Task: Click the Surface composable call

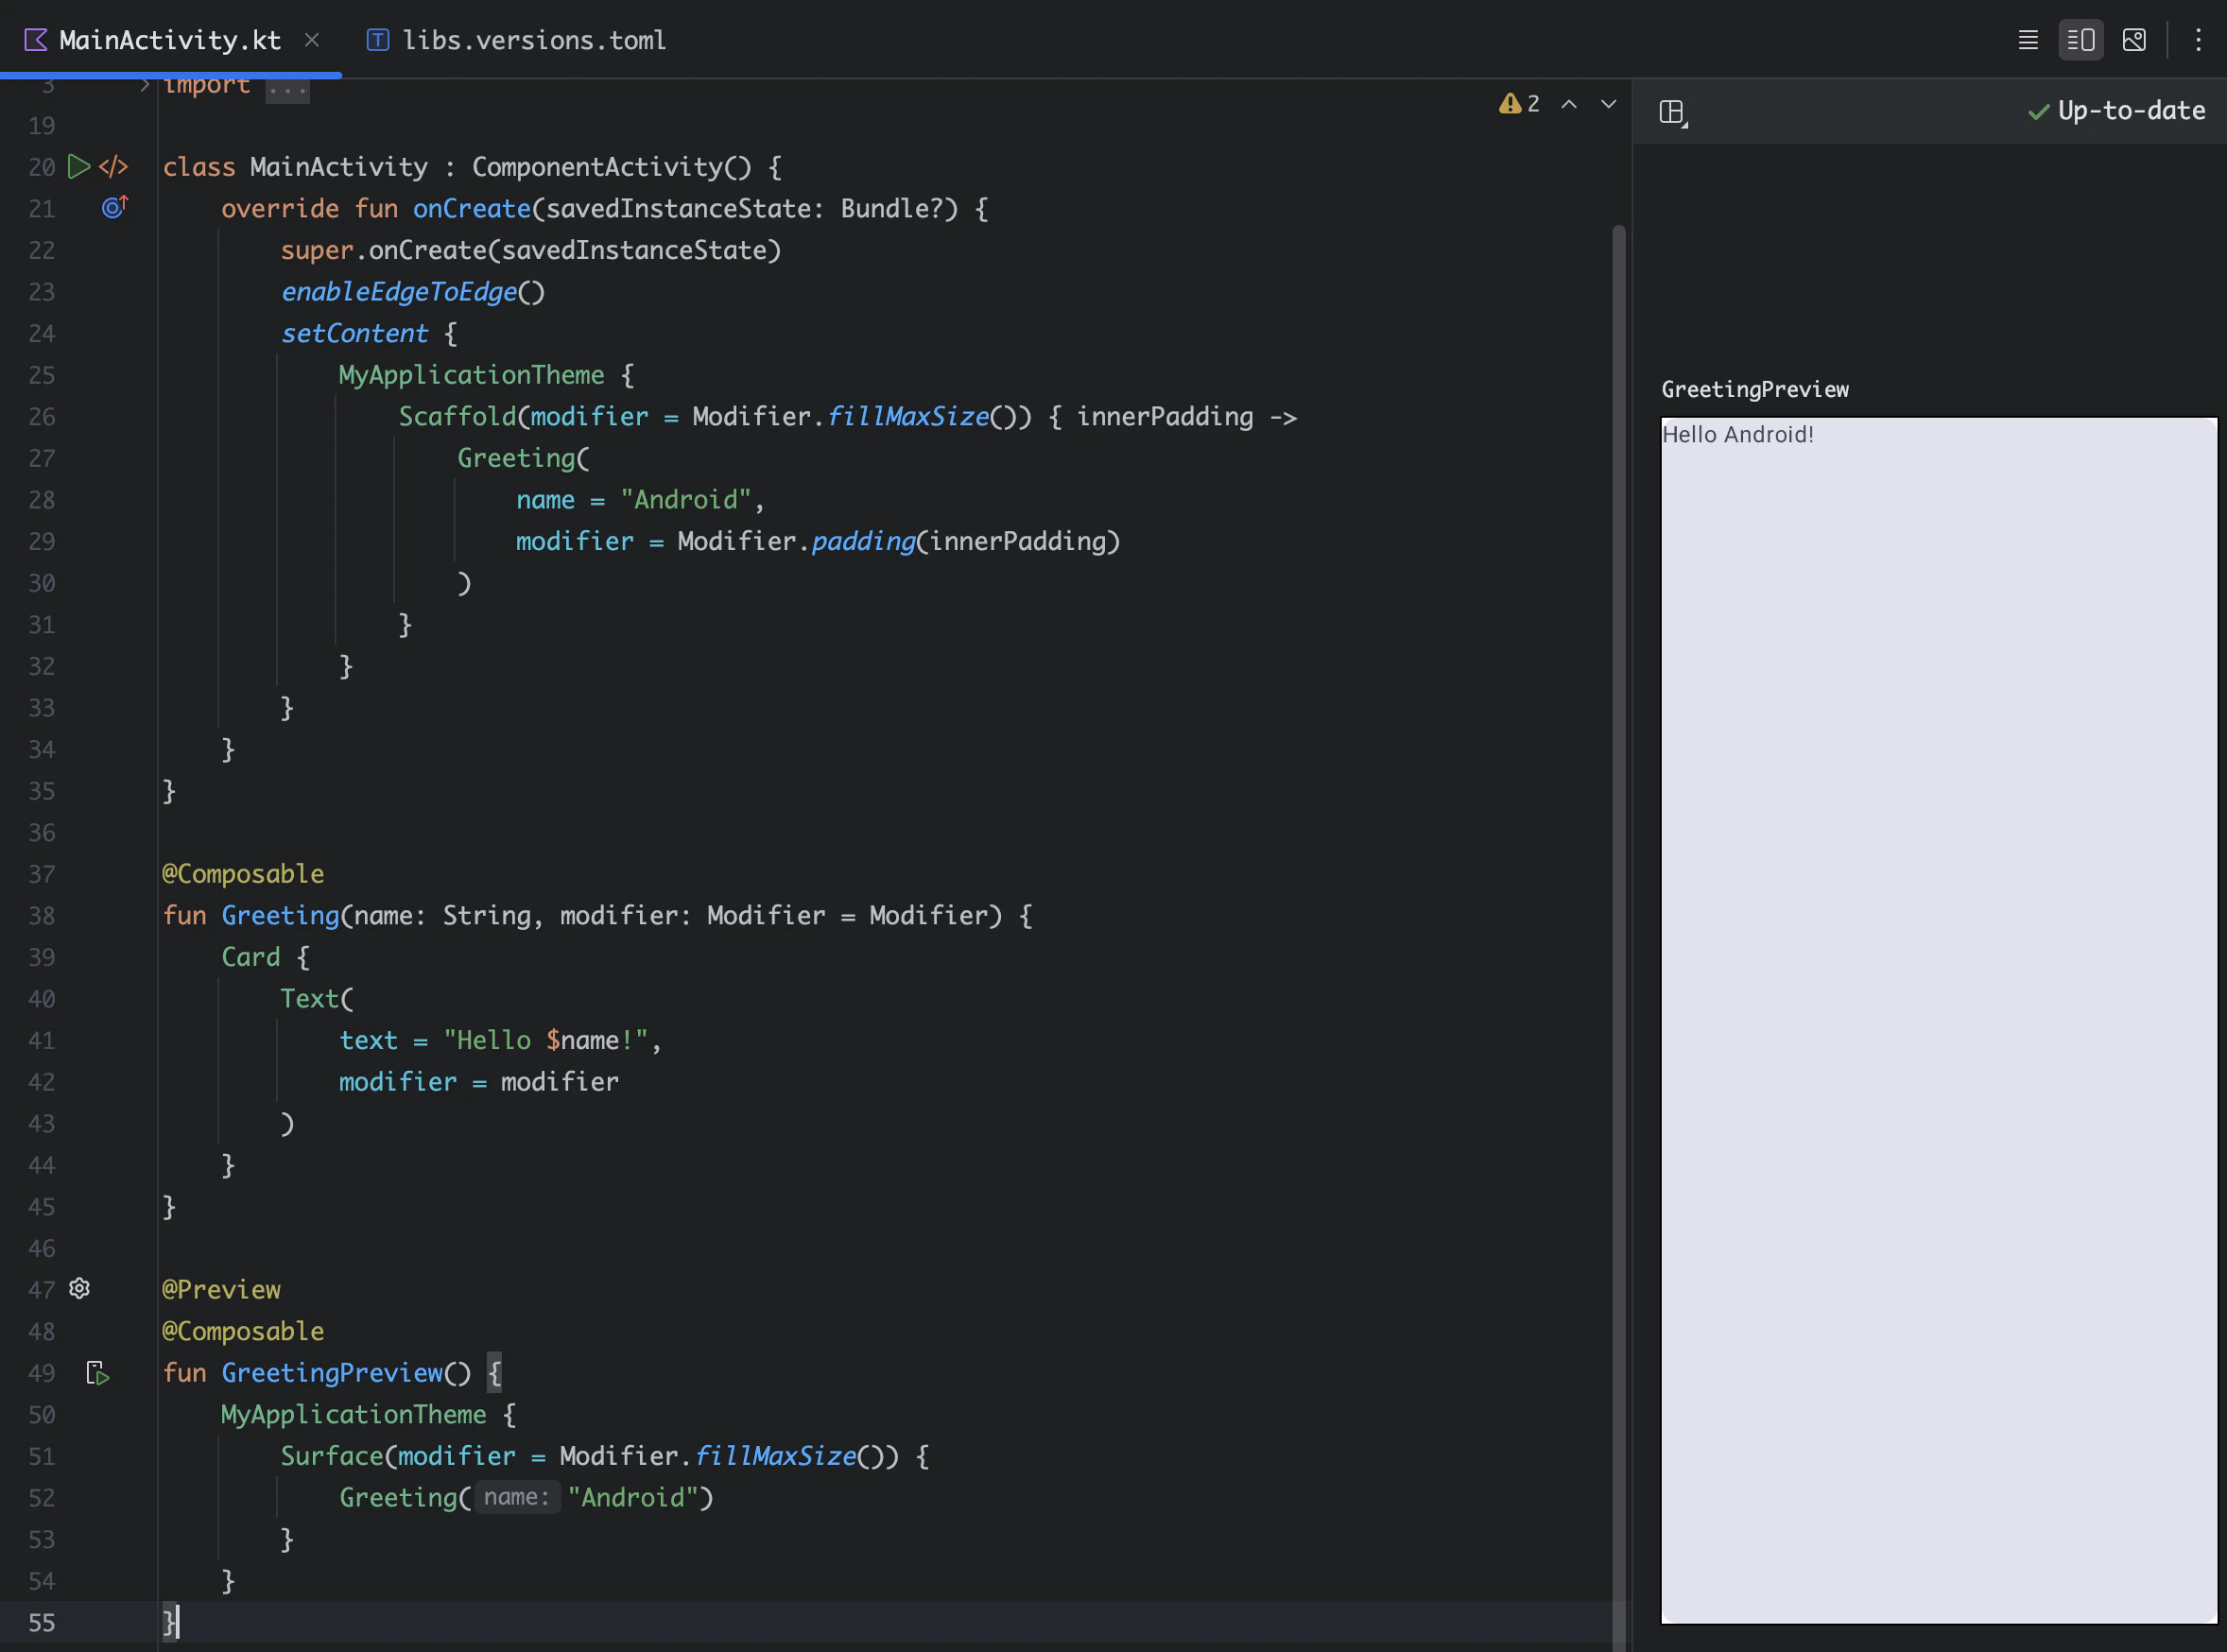Action: [x=332, y=1456]
